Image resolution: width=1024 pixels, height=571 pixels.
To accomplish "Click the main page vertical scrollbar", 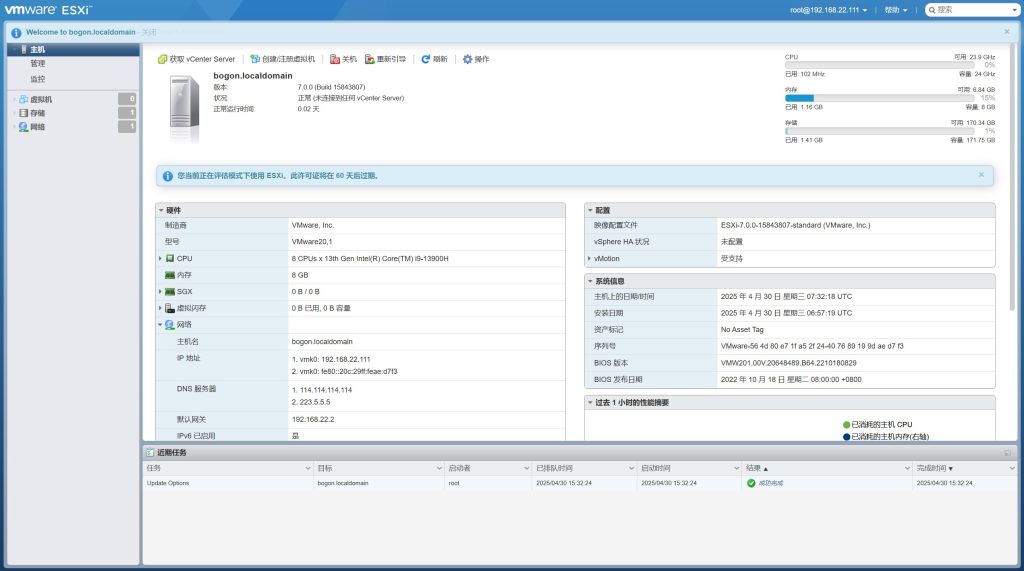I will click(1013, 176).
